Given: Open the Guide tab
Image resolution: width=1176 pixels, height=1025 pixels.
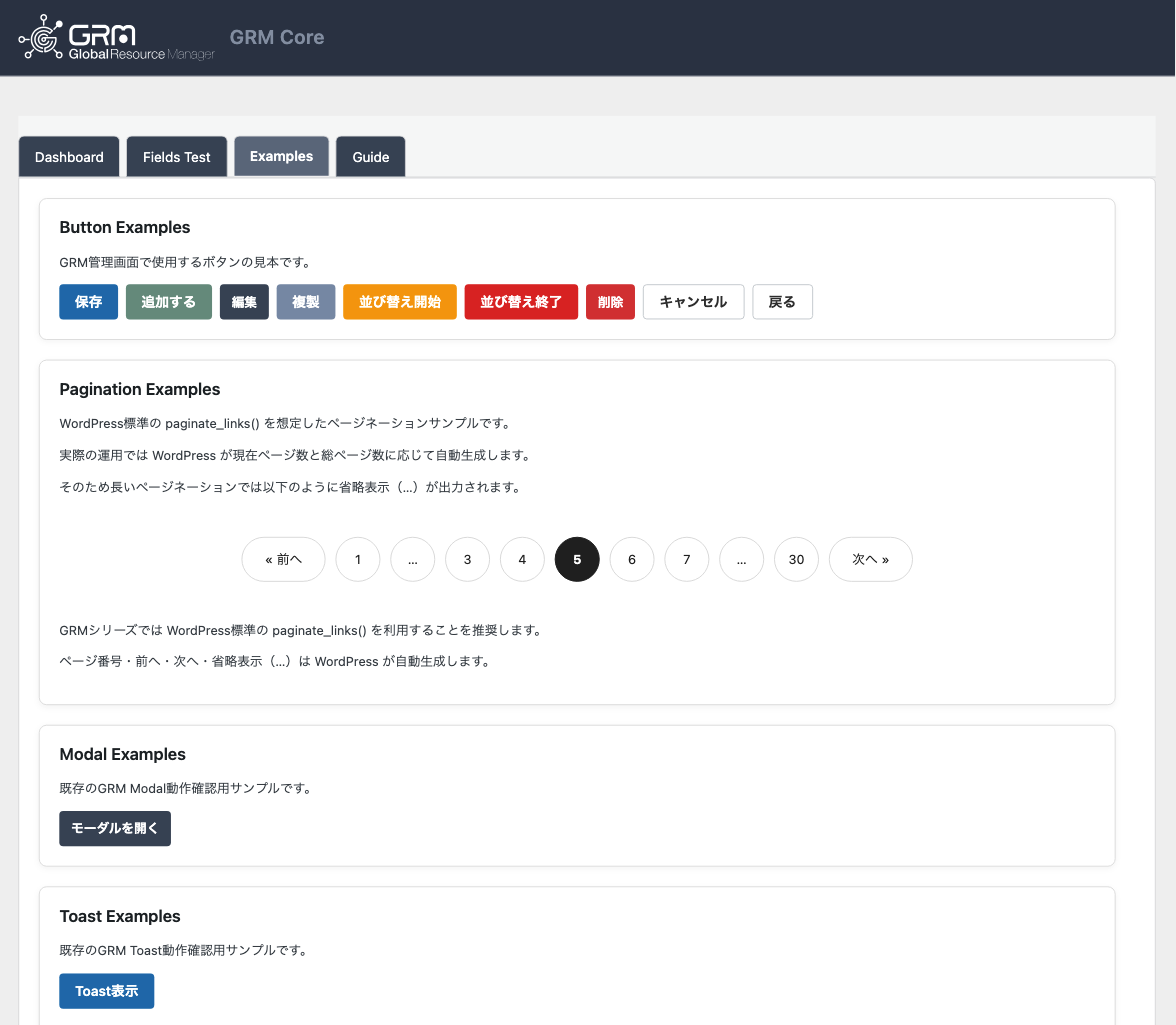Looking at the screenshot, I should click(370, 157).
